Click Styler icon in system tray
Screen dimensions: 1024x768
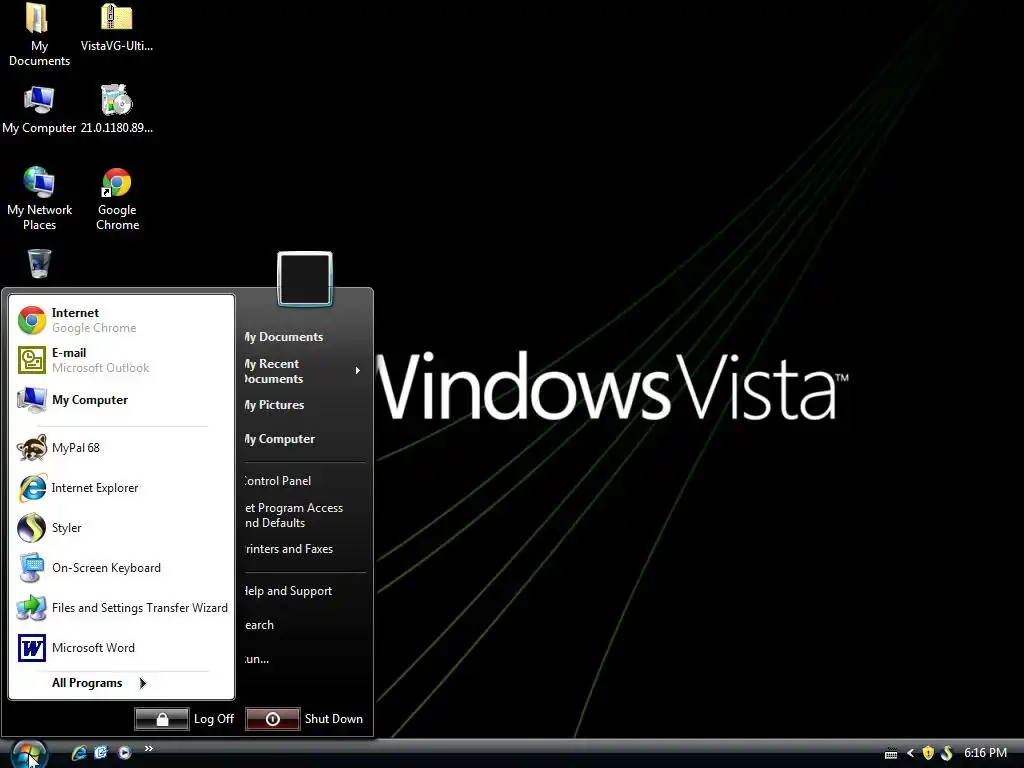[946, 753]
